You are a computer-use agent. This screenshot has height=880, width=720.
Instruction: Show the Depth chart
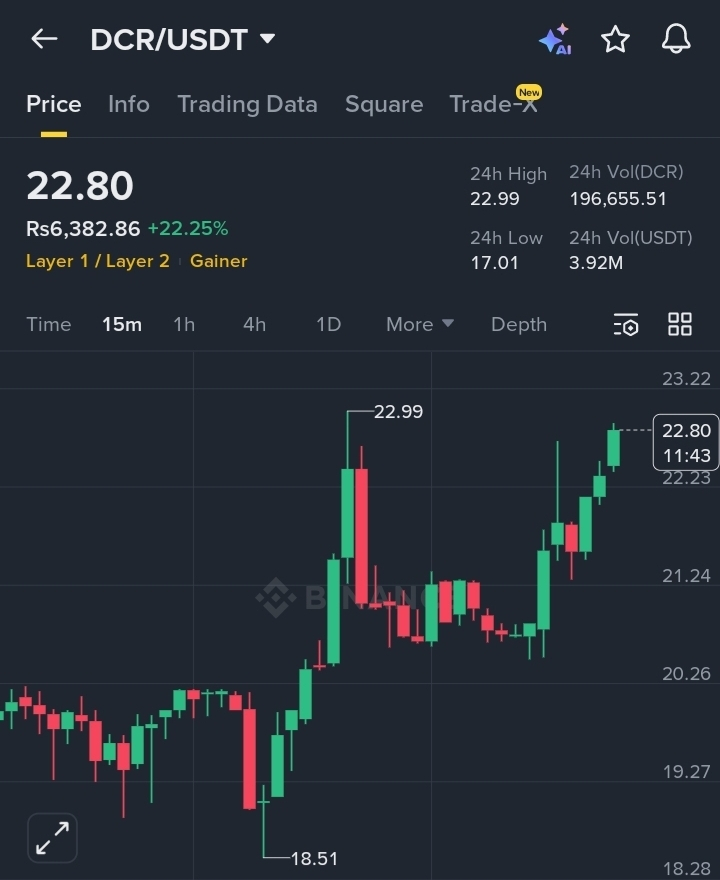pyautogui.click(x=519, y=324)
